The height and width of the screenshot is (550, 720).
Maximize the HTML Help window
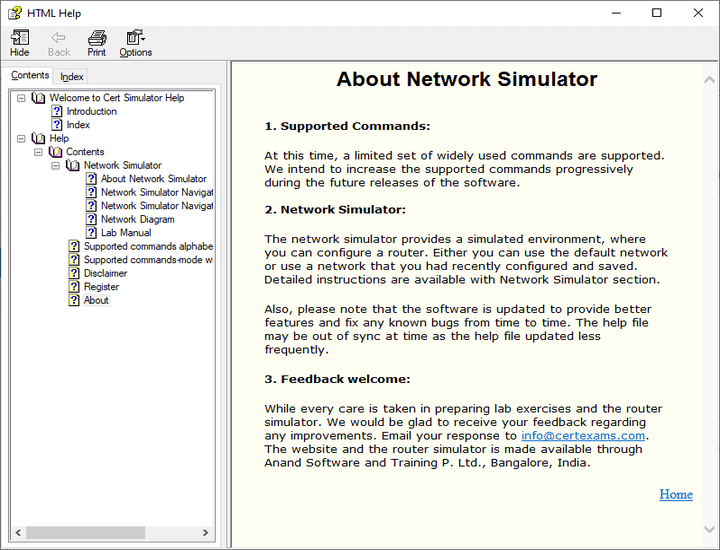point(657,13)
